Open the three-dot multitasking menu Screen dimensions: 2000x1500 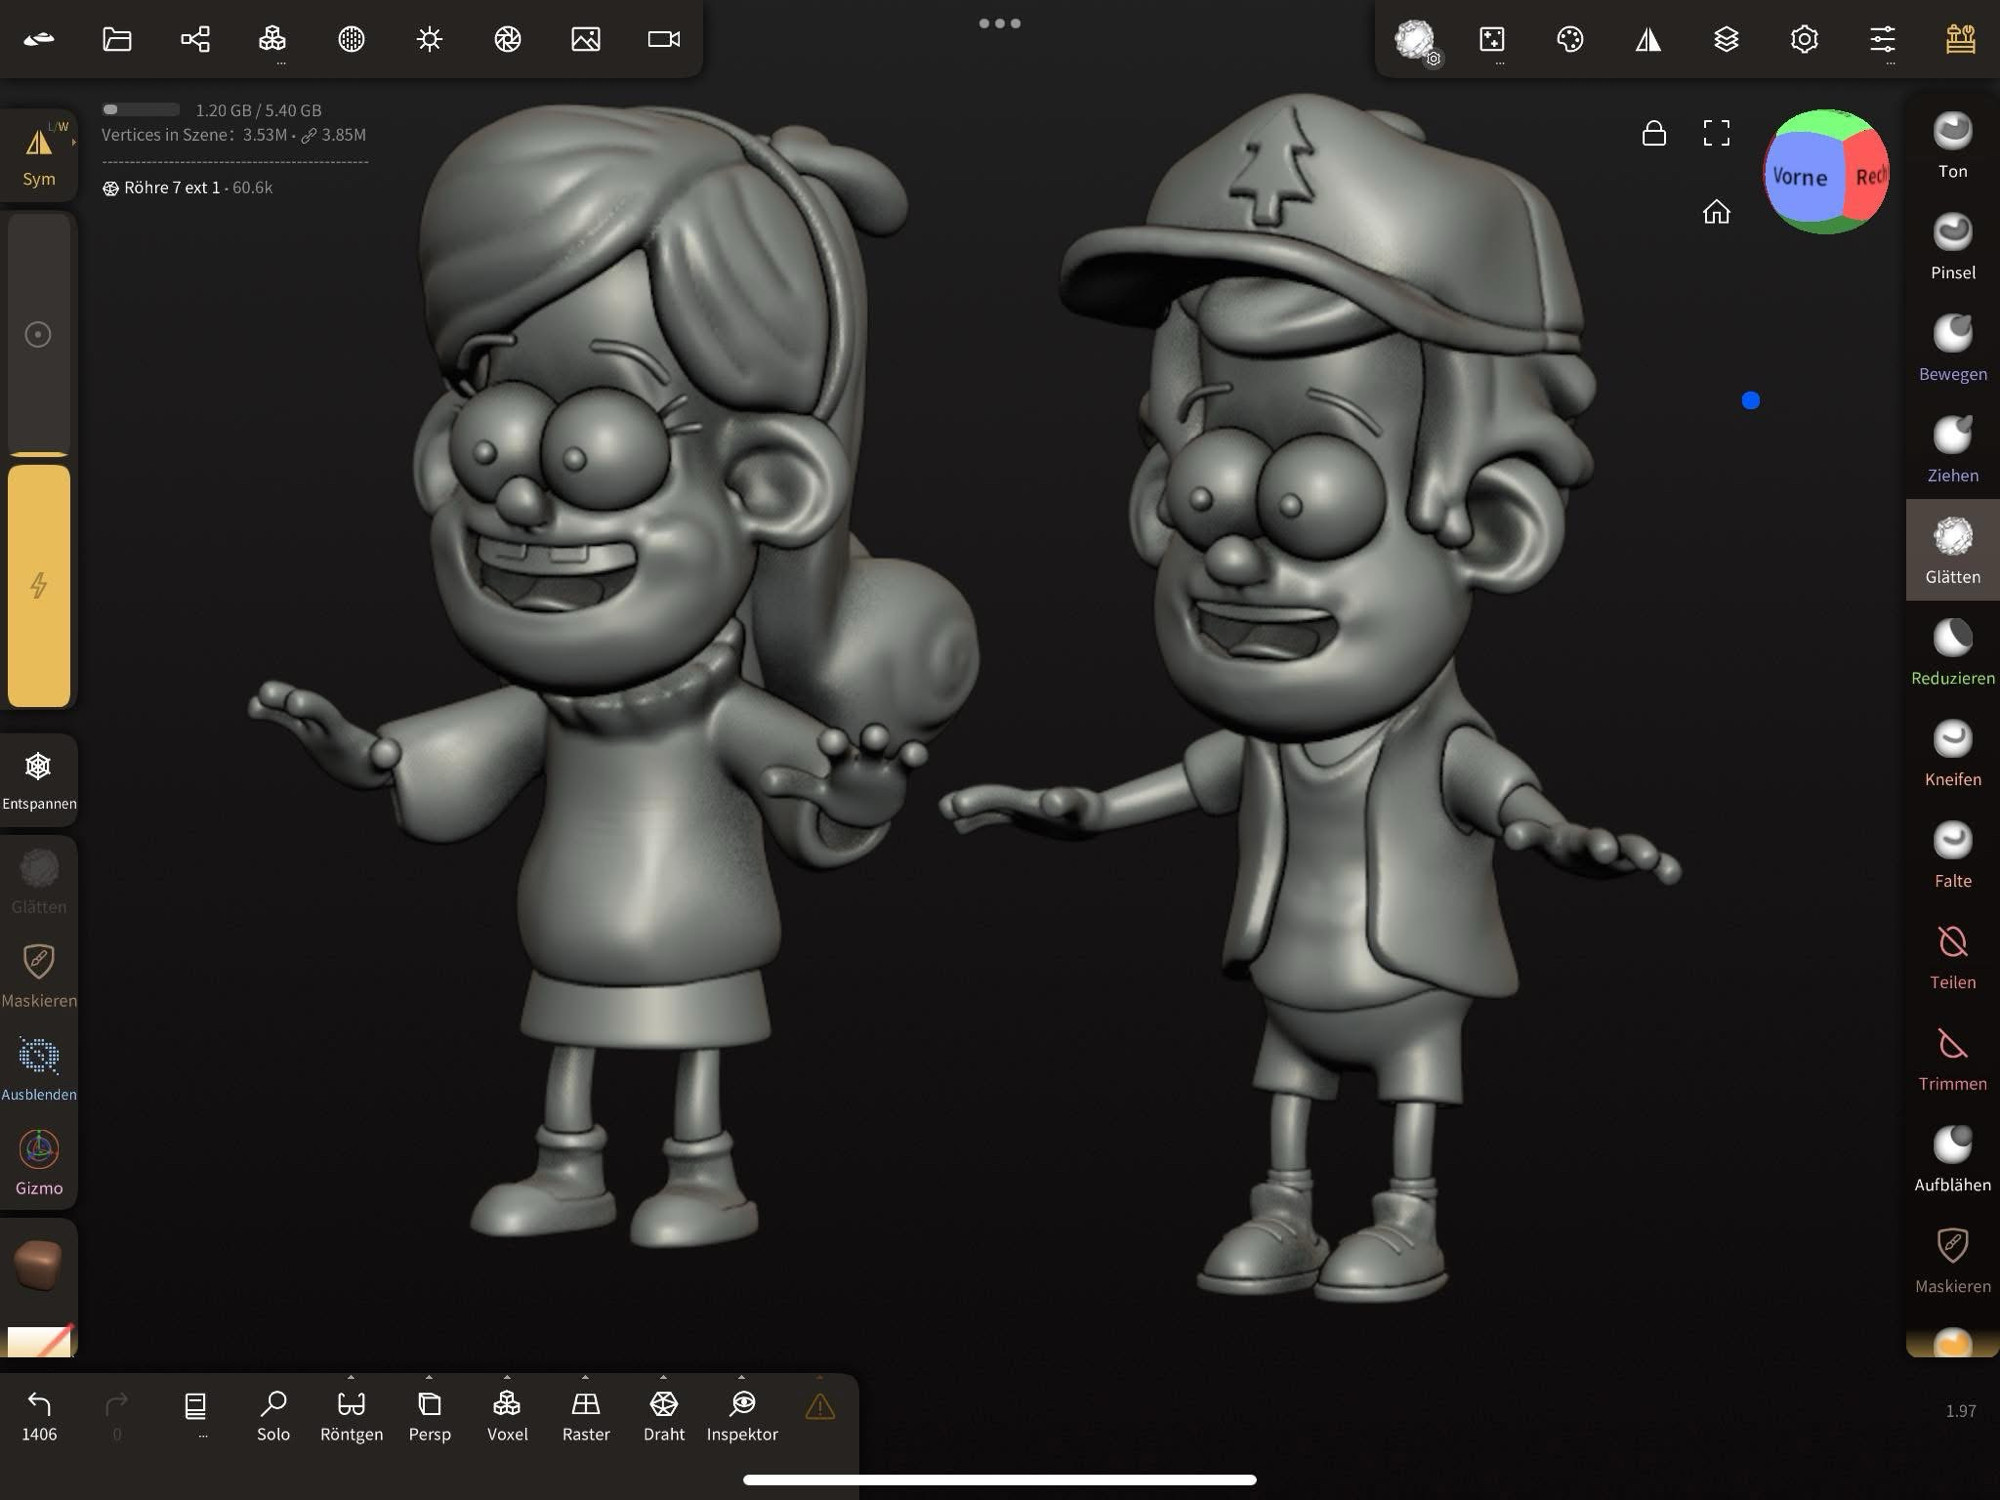(x=1000, y=23)
